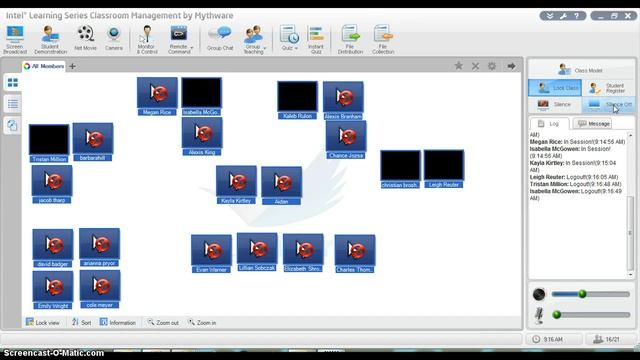Open the help question mark icon
The width and height of the screenshot is (640, 360).
pos(576,16)
